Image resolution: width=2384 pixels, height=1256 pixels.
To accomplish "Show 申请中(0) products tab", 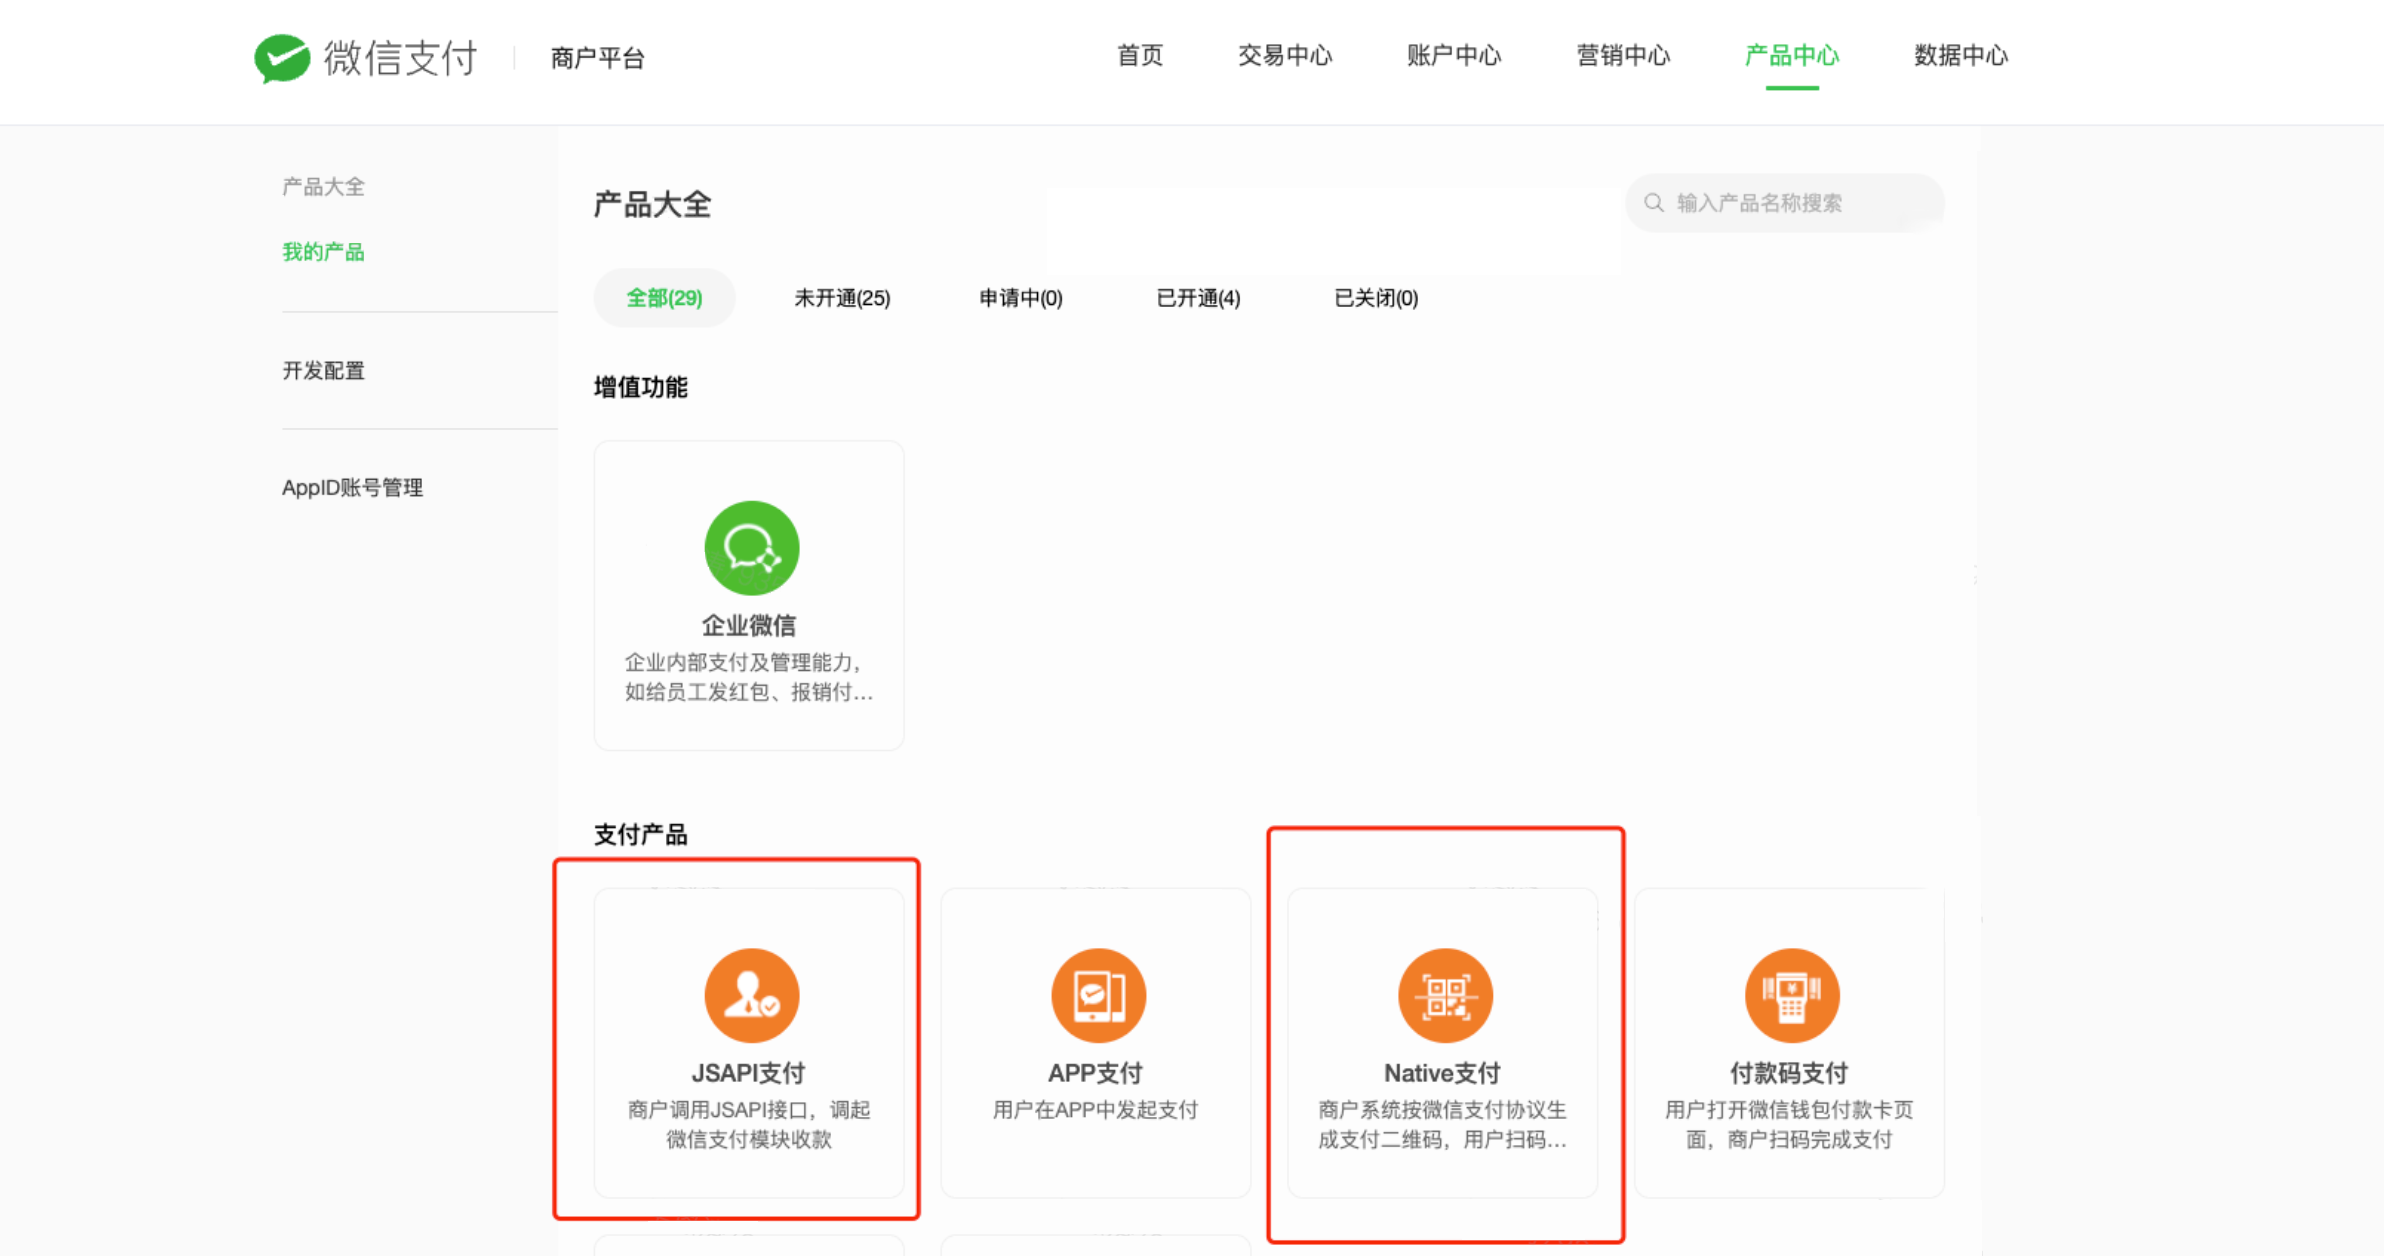I will 1020,298.
